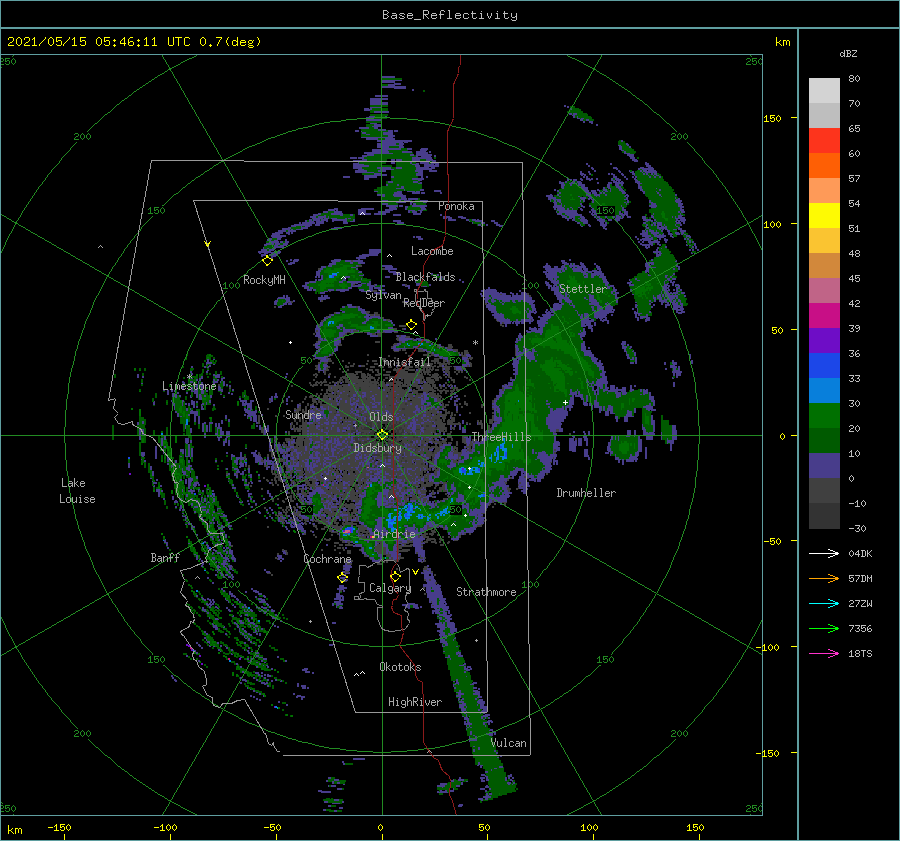This screenshot has width=900, height=841.
Task: Click the Lake Louise label
Action: point(77,491)
